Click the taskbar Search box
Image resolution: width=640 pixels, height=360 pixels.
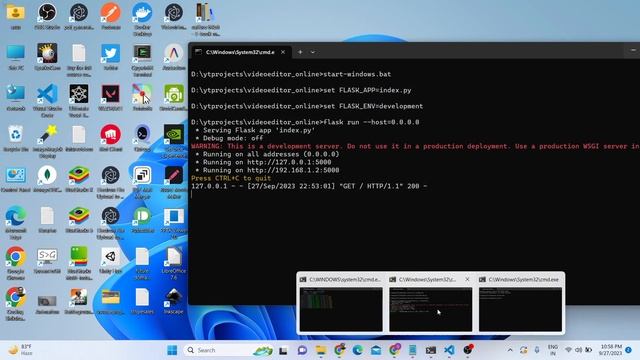(229, 350)
